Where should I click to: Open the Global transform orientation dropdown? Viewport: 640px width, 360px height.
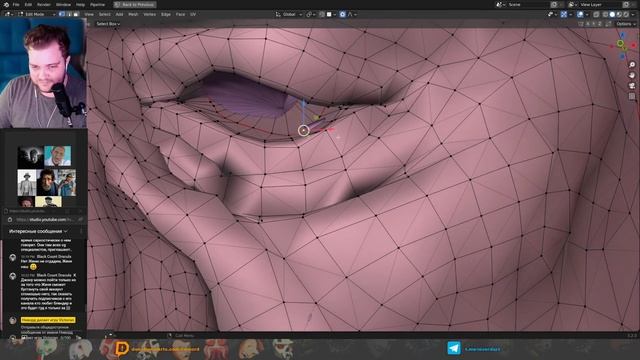tap(289, 14)
